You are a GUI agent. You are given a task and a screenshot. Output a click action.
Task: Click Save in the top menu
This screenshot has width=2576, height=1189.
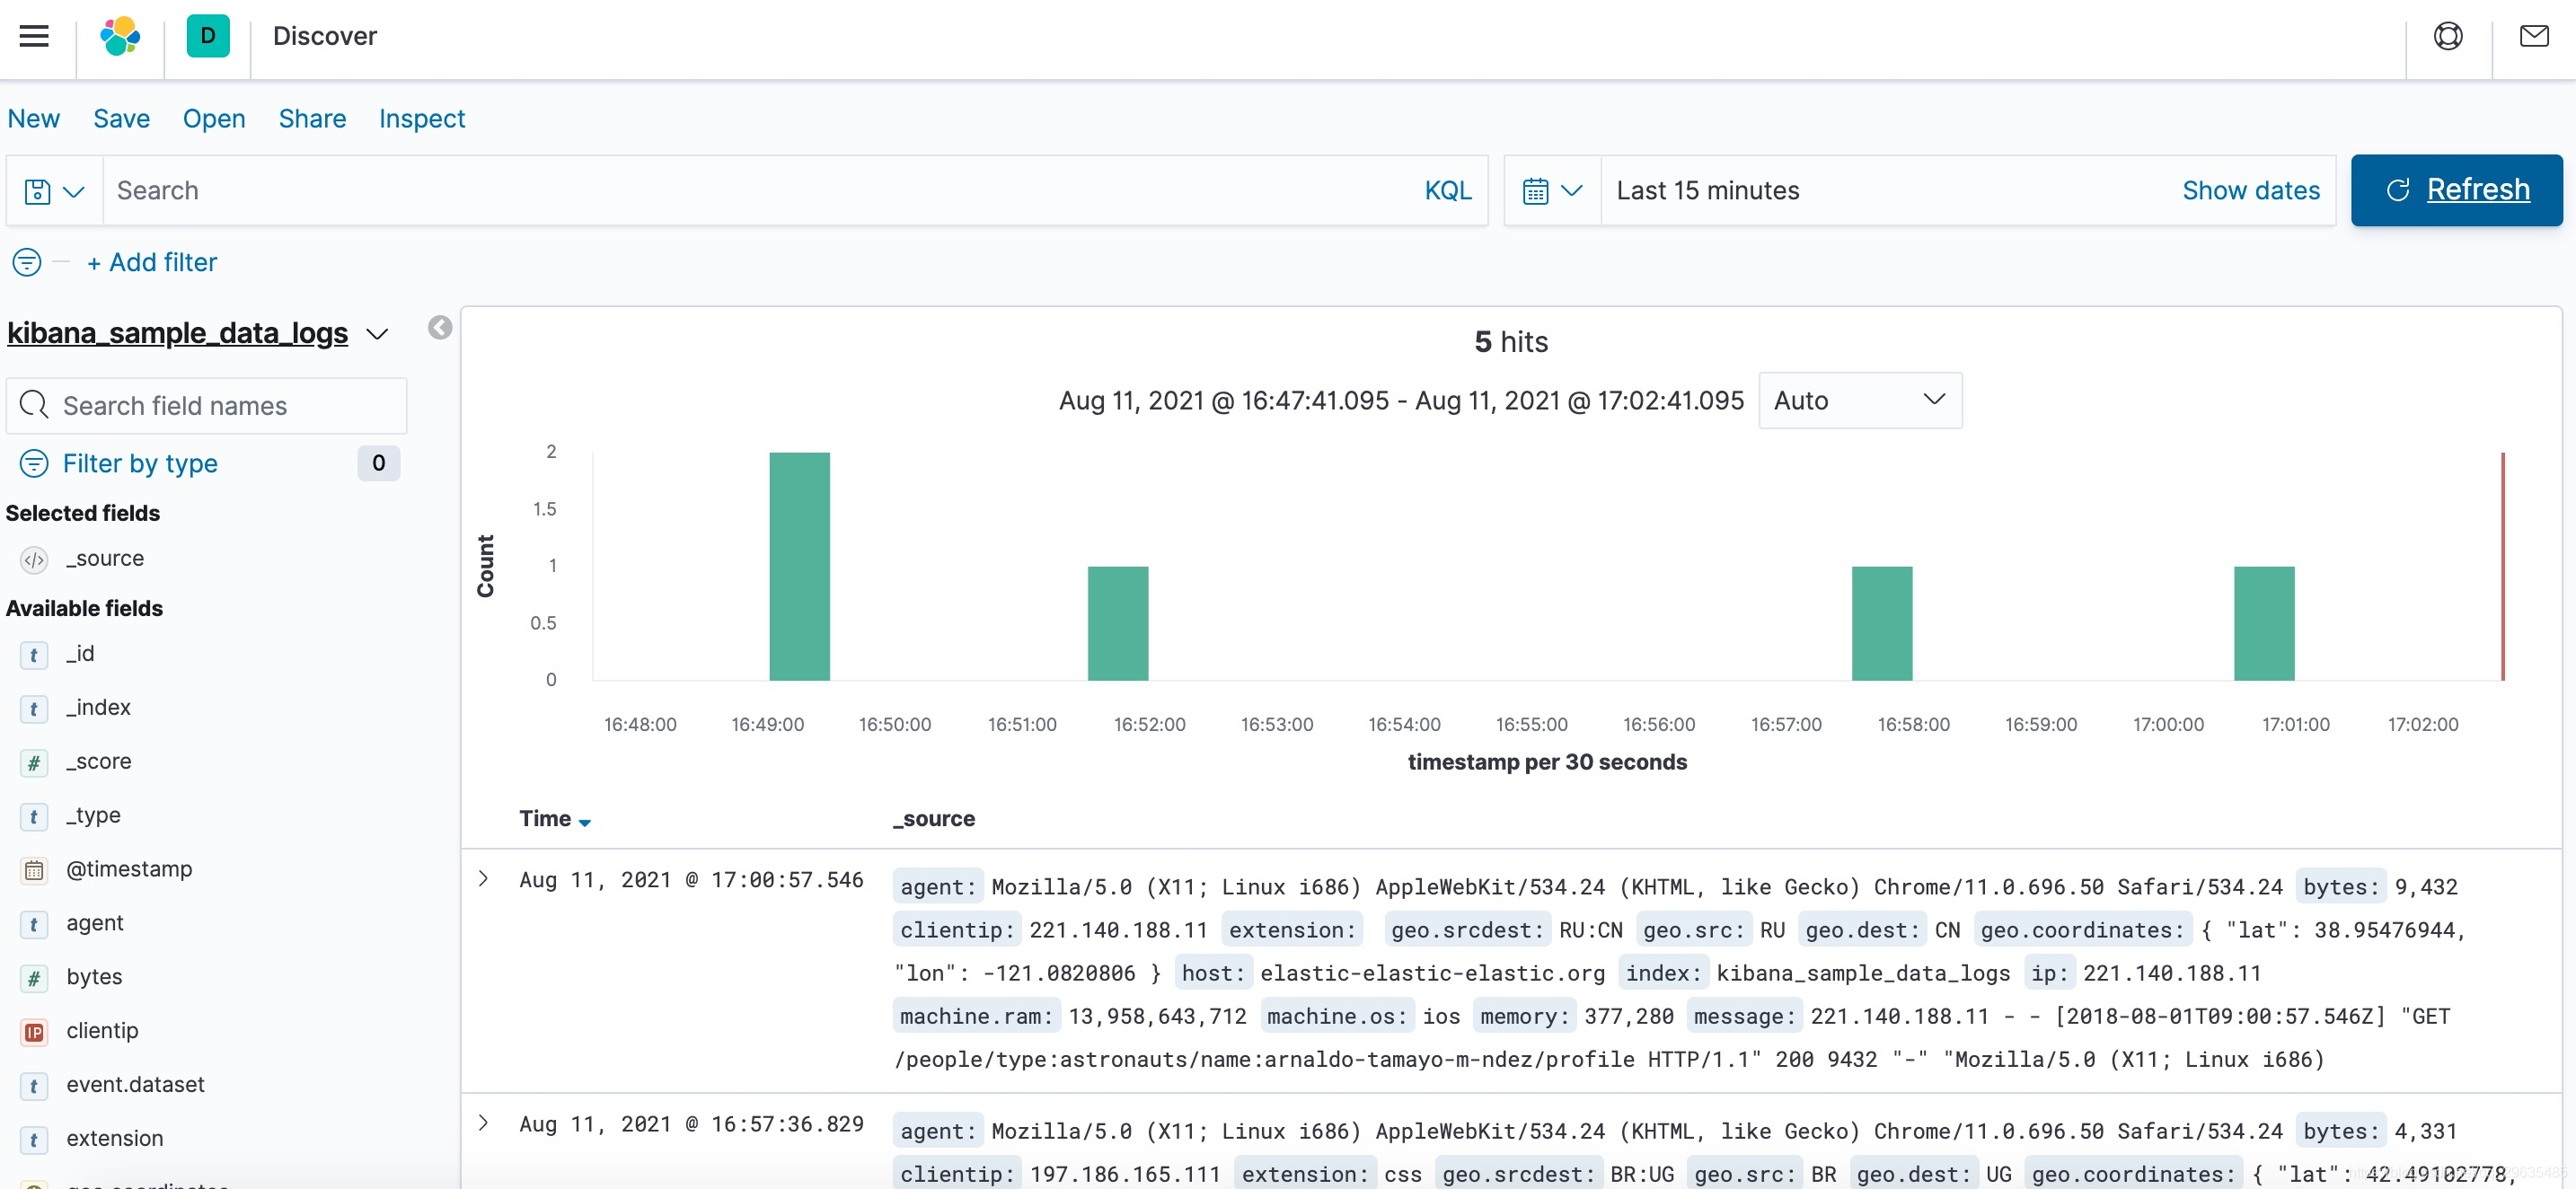click(x=121, y=119)
